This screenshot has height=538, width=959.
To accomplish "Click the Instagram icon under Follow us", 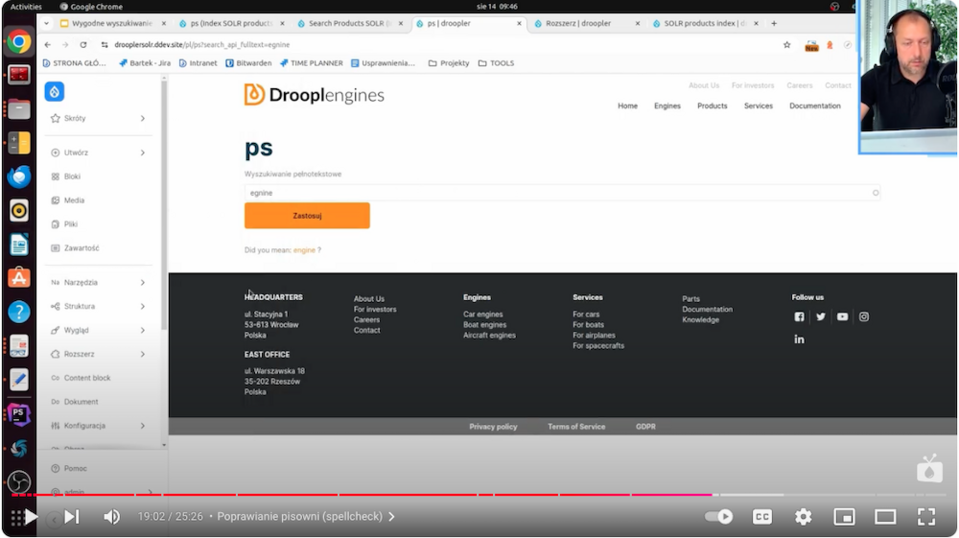I will pyautogui.click(x=864, y=317).
